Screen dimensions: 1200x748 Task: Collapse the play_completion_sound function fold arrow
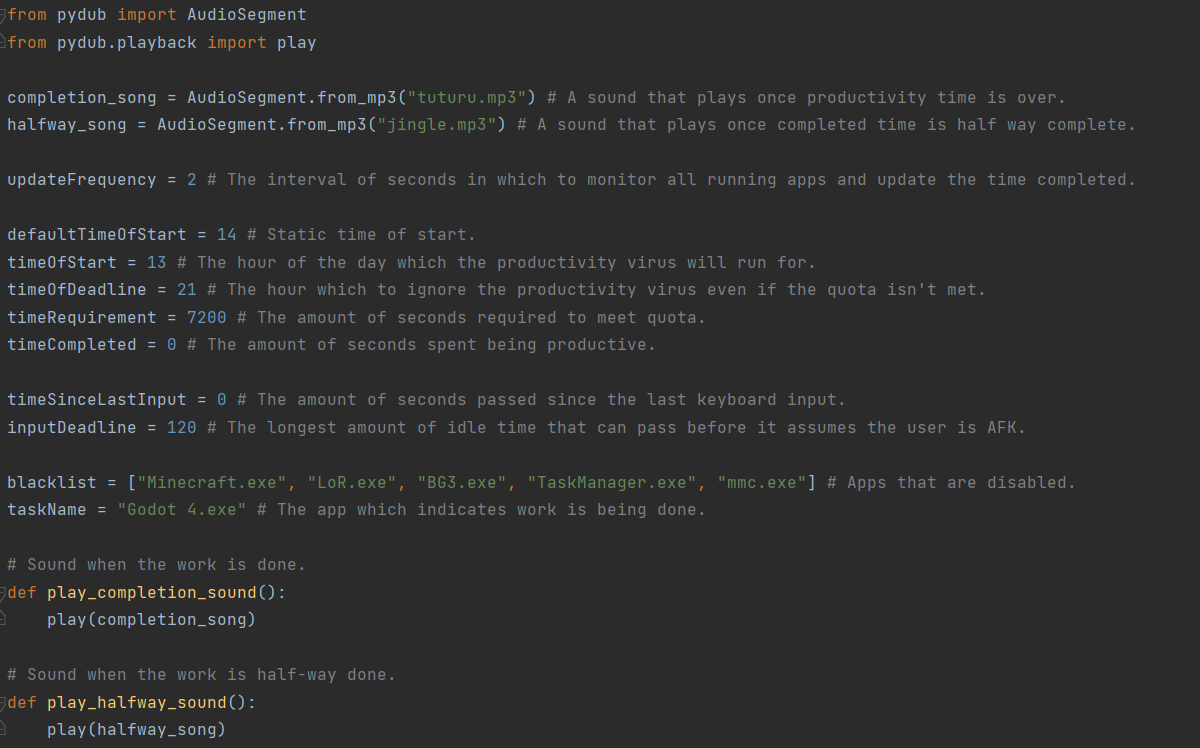[x=3, y=592]
